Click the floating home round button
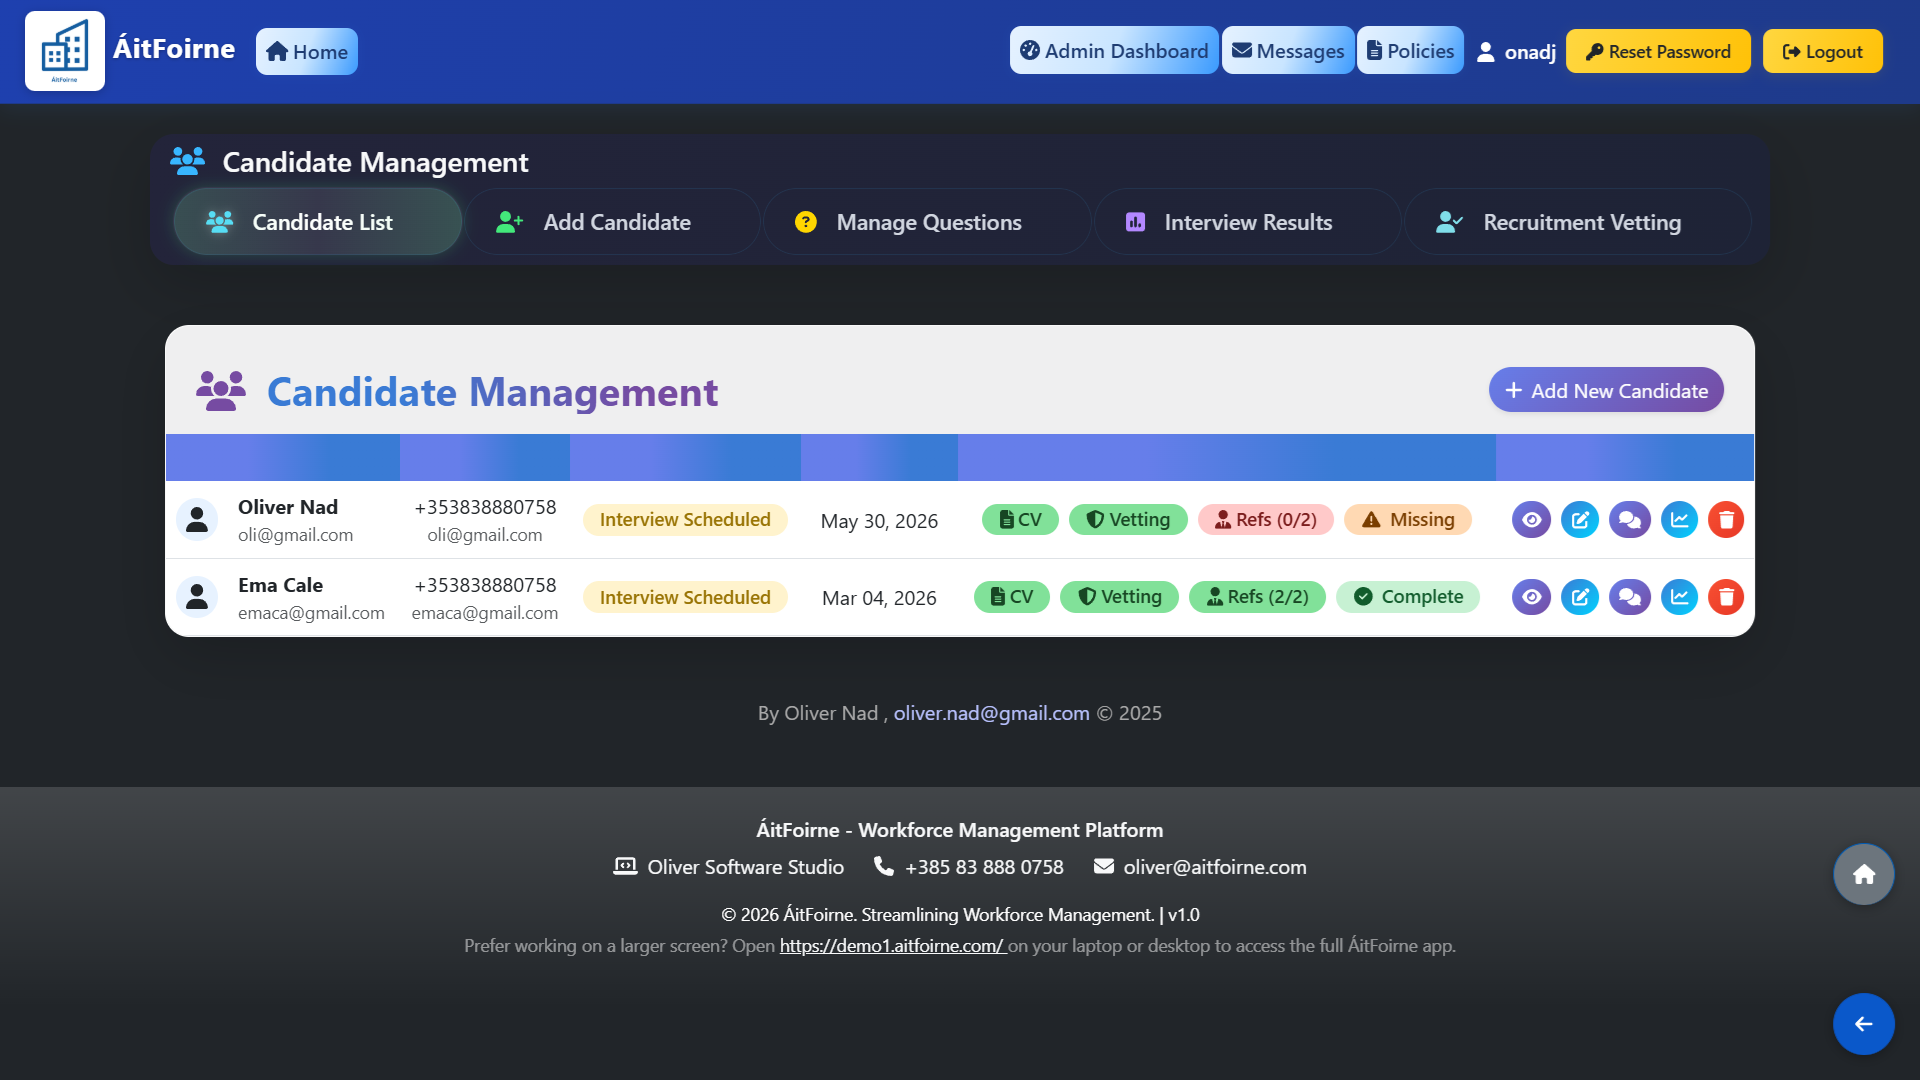This screenshot has width=1920, height=1080. (x=1863, y=875)
